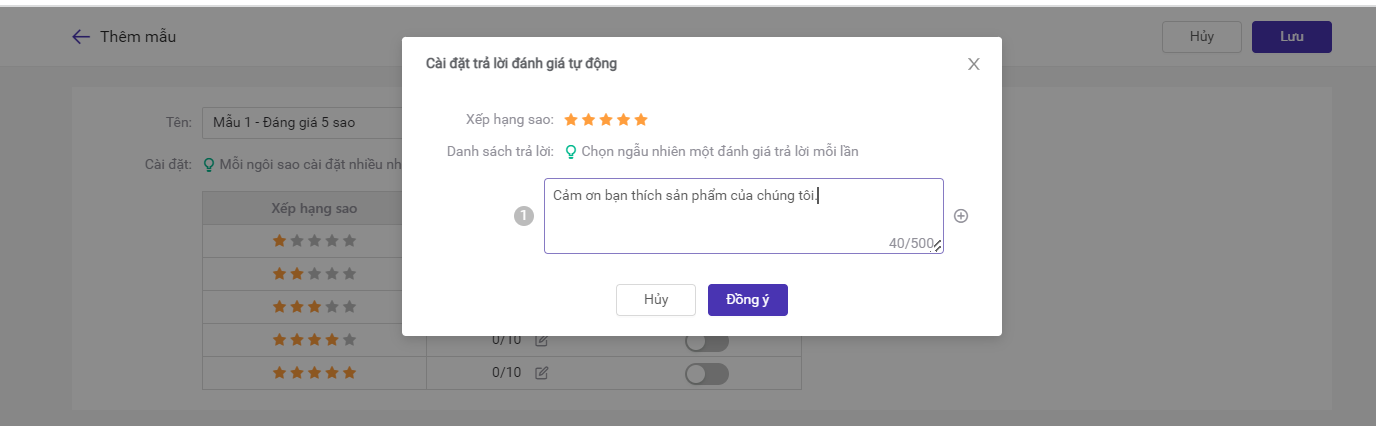Click Hủy in the dialog
The height and width of the screenshot is (426, 1376).
(x=656, y=300)
